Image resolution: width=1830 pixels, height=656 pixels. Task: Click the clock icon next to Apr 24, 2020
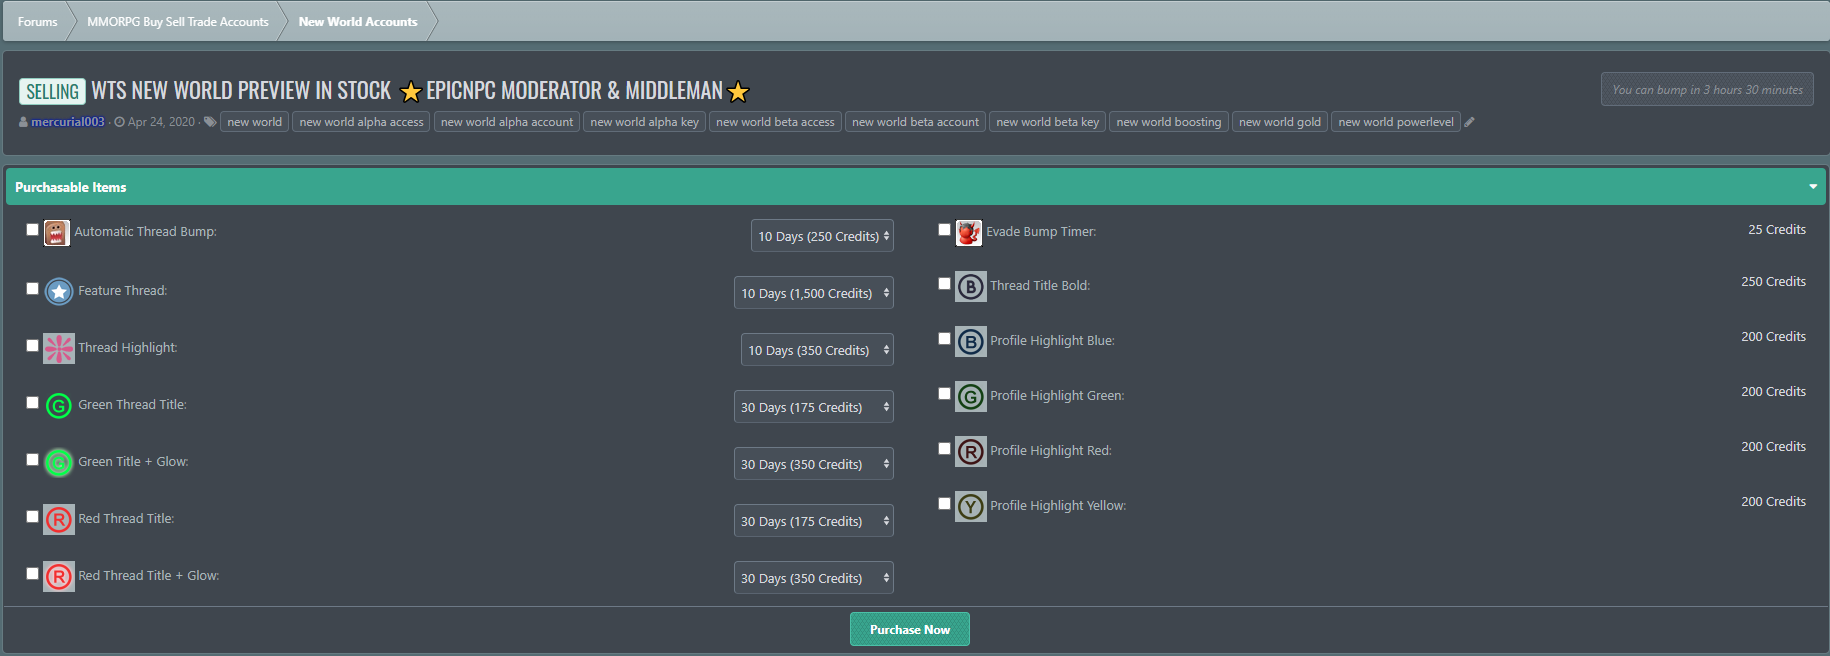[x=120, y=122]
